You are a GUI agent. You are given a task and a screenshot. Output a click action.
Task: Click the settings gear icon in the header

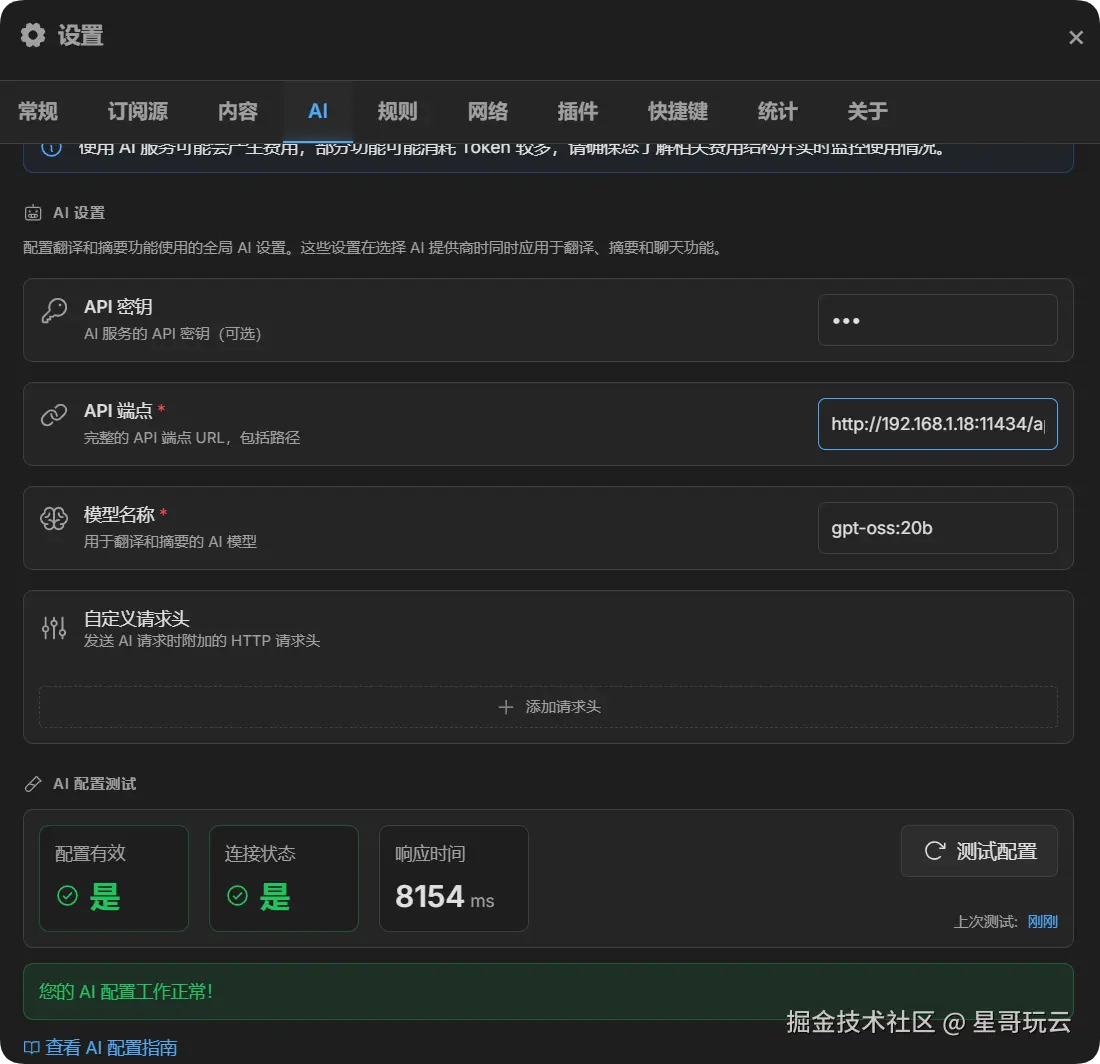(32, 35)
